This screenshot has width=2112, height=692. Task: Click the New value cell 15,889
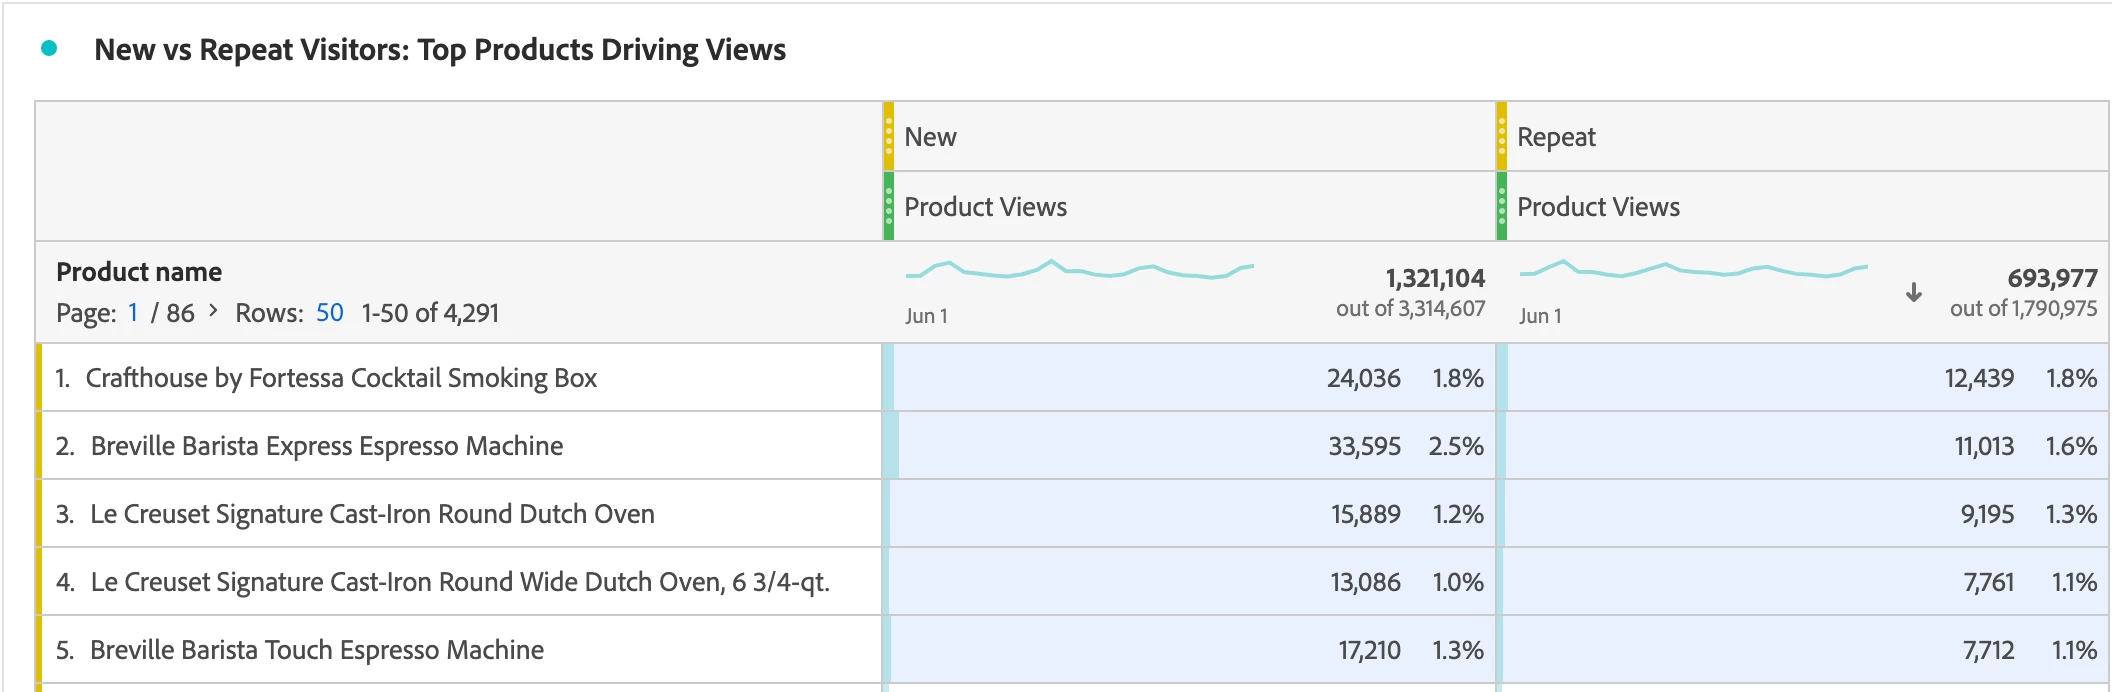pos(1189,513)
